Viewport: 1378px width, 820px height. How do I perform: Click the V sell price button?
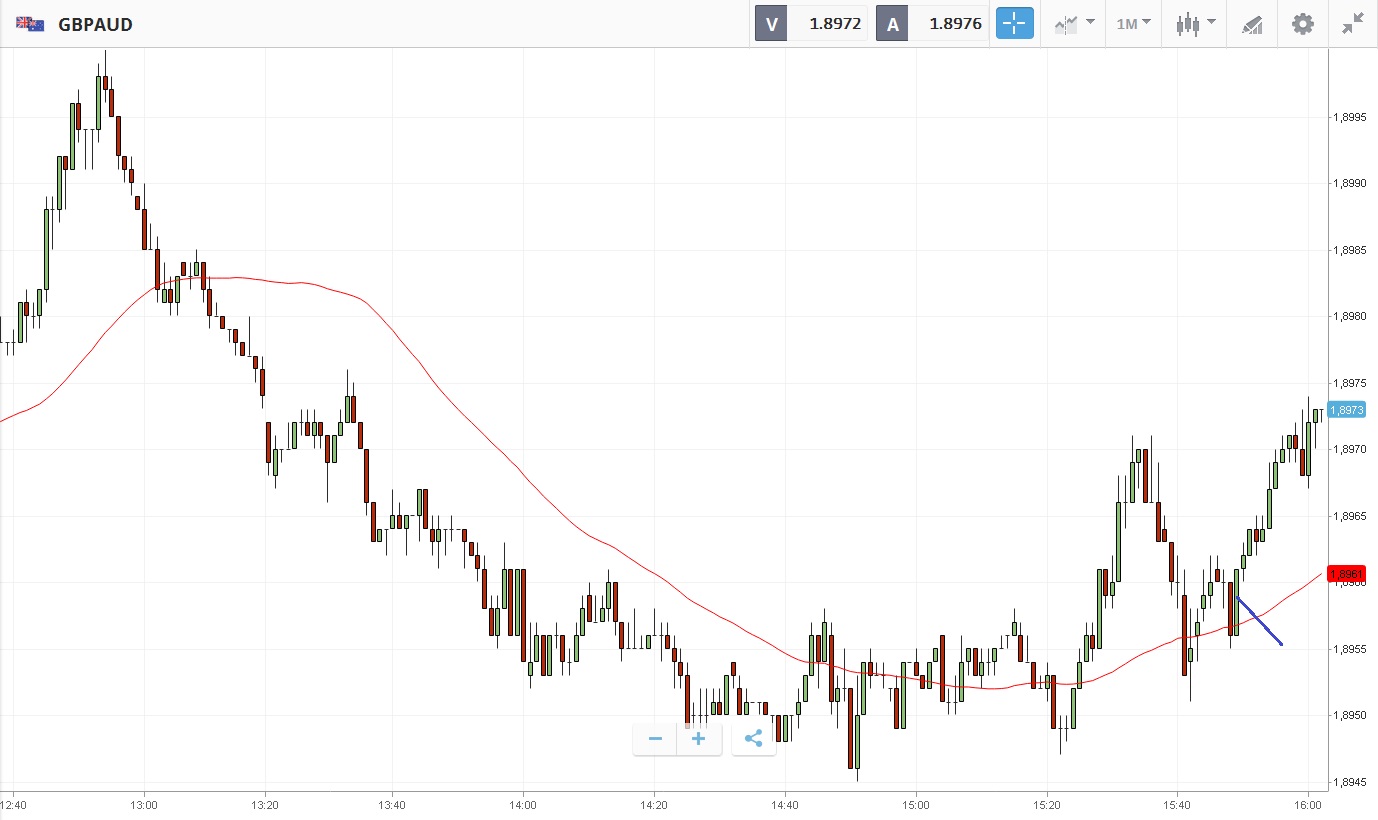click(771, 24)
